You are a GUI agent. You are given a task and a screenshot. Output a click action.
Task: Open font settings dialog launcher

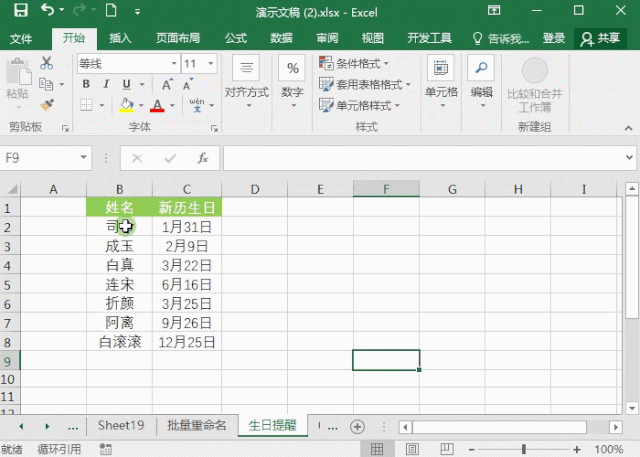point(214,129)
